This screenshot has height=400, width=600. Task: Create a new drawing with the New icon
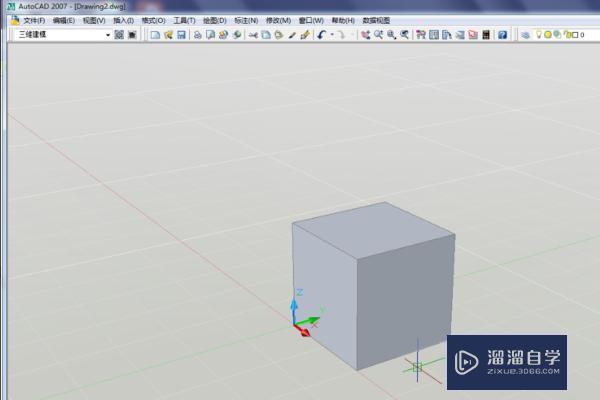click(155, 35)
